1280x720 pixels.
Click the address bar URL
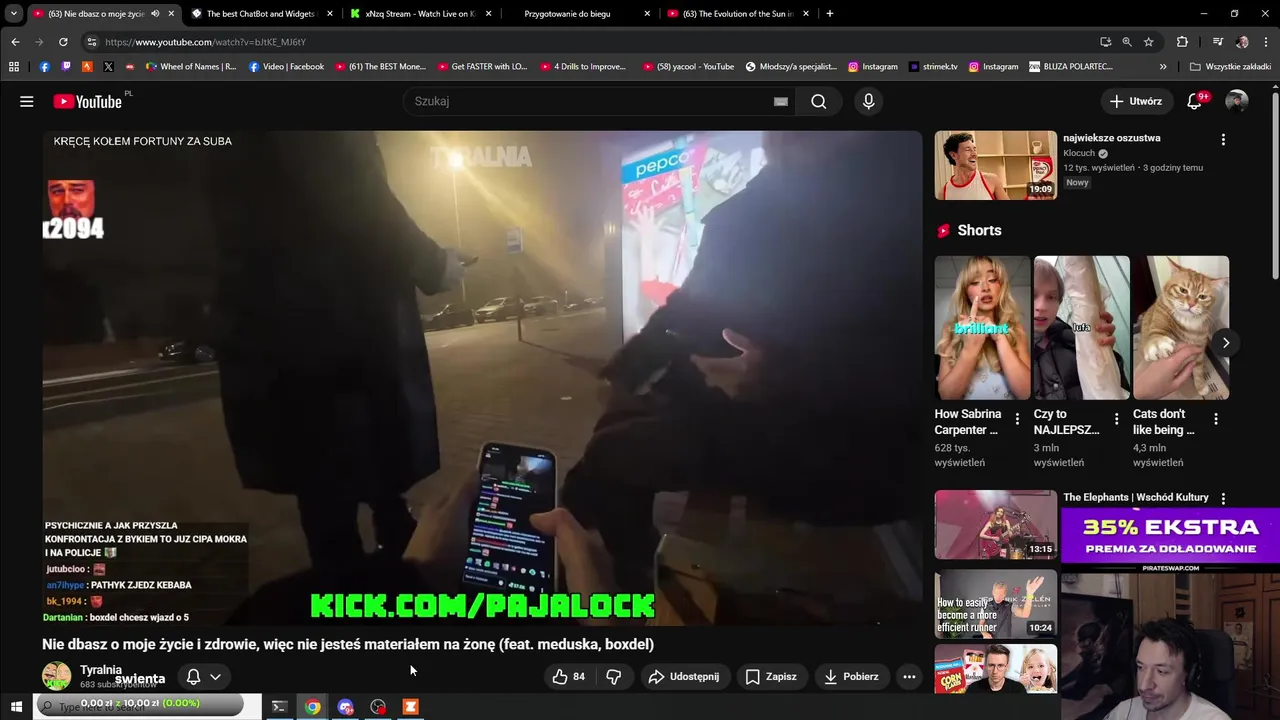(x=205, y=42)
